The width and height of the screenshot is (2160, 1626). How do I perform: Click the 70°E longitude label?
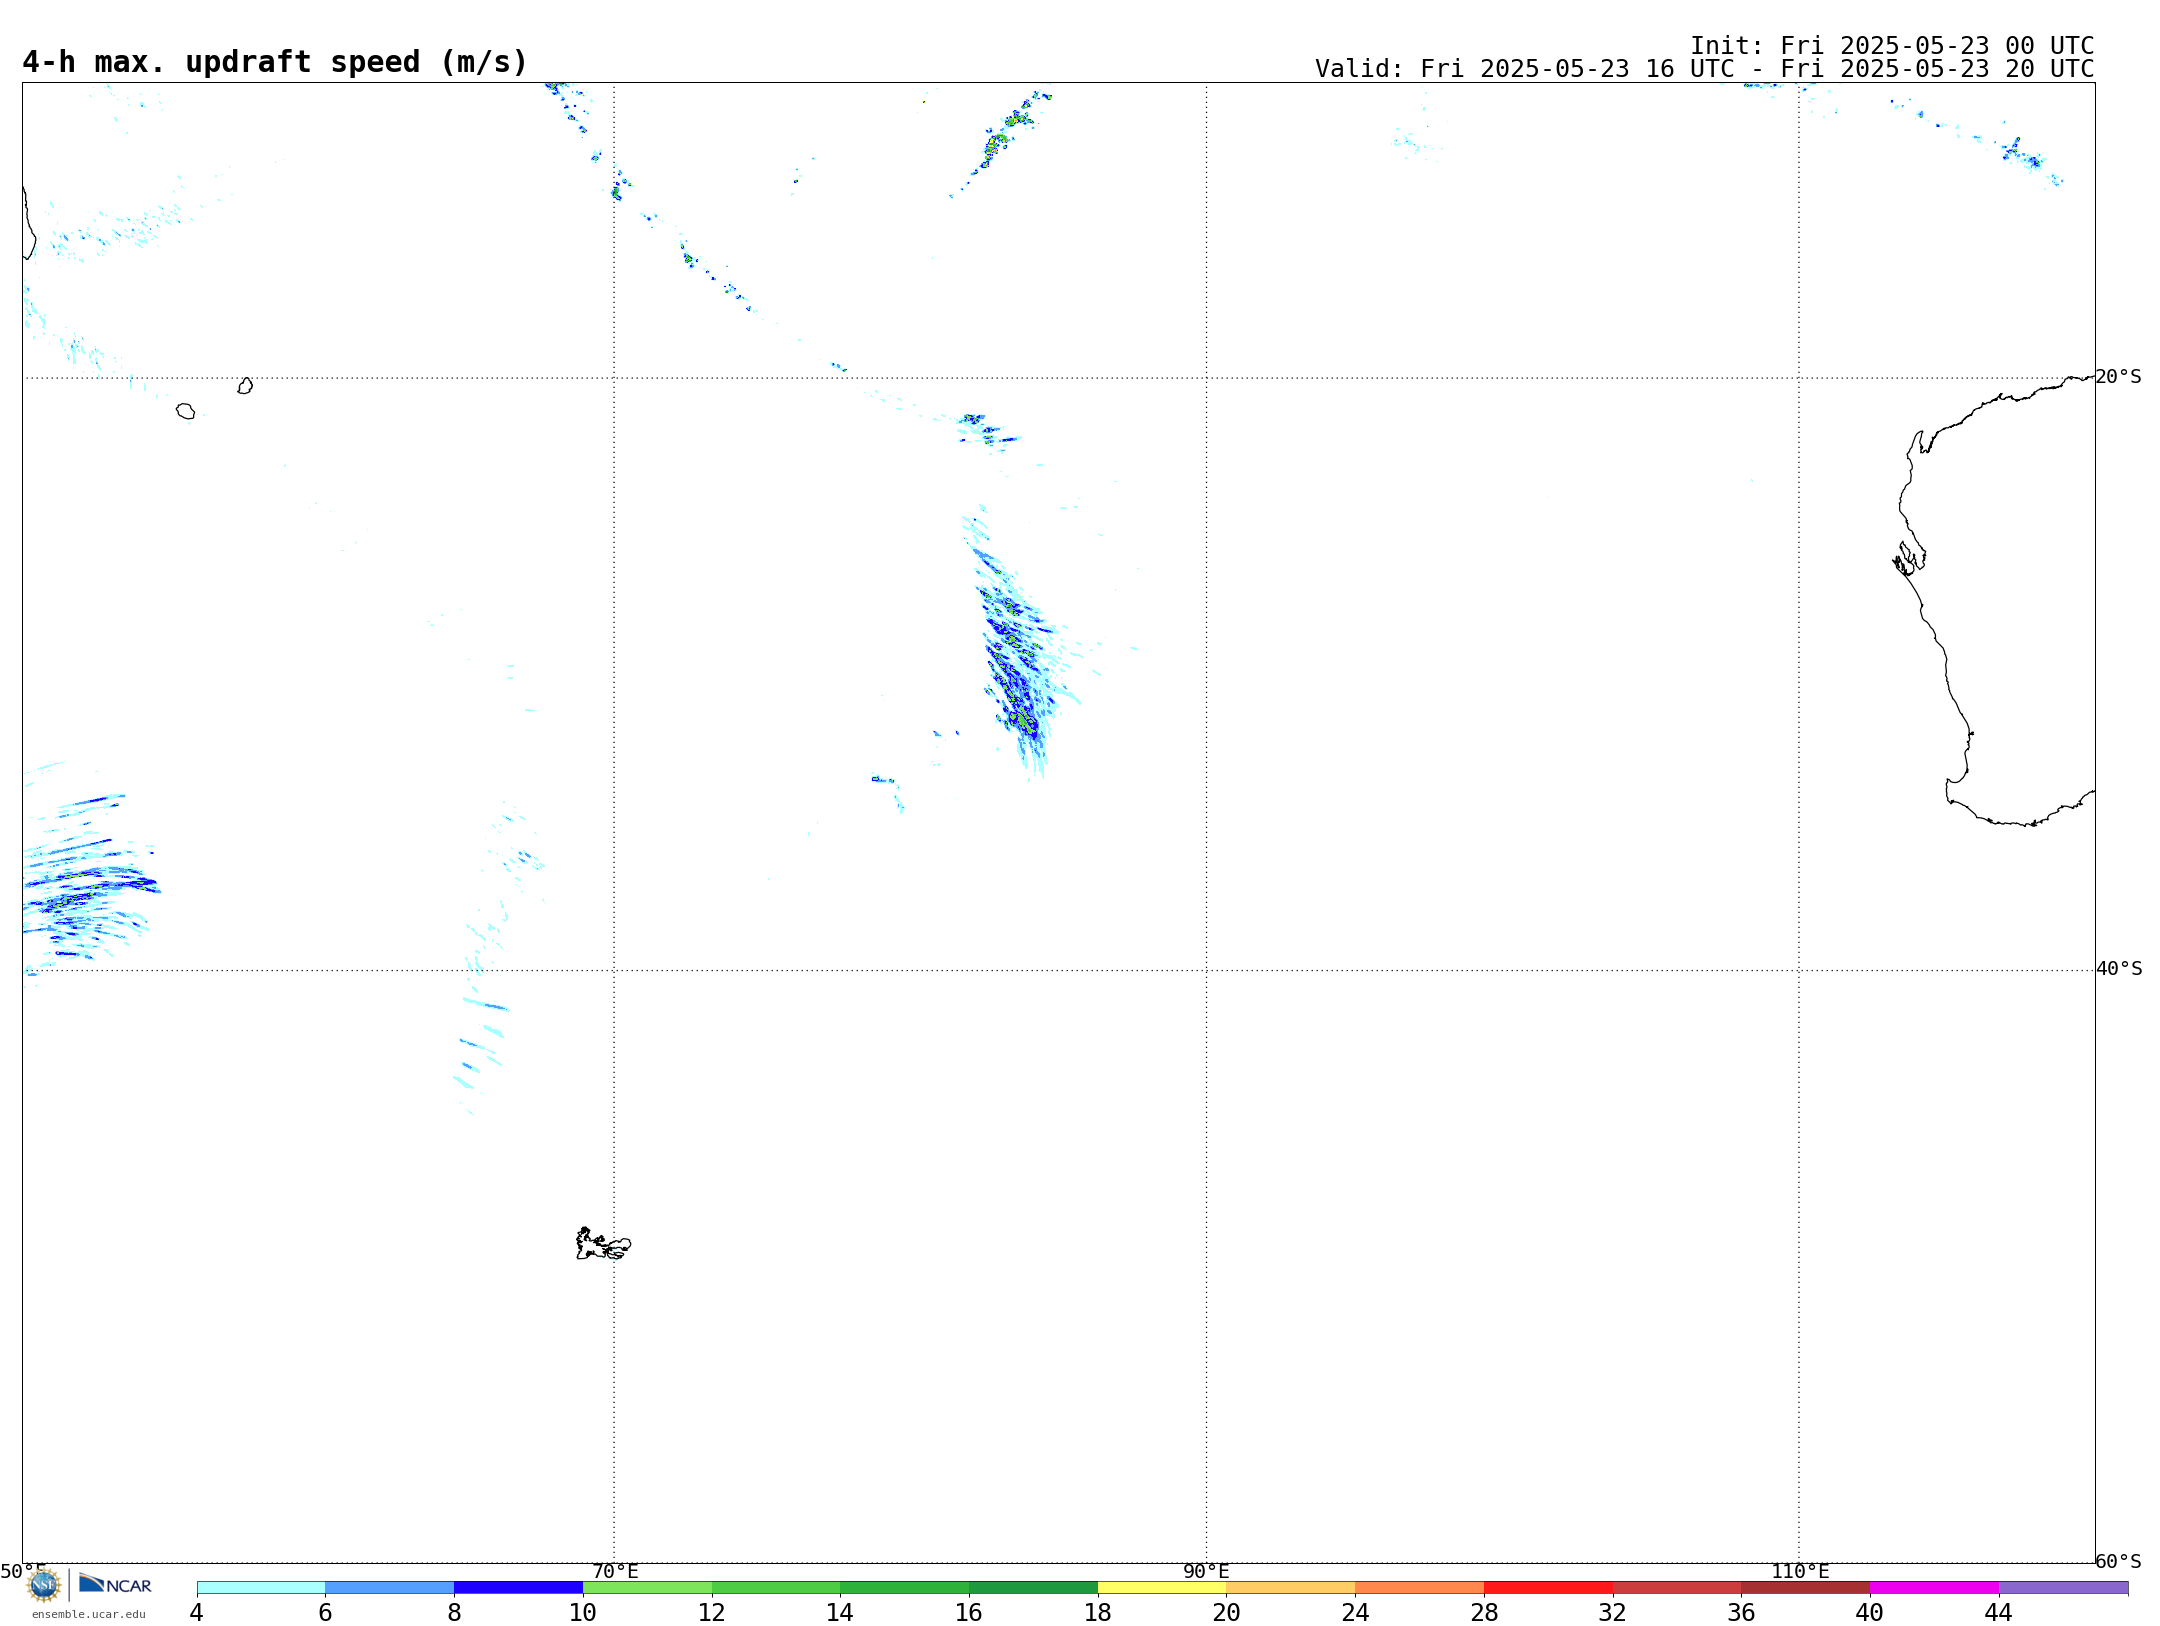point(615,1571)
